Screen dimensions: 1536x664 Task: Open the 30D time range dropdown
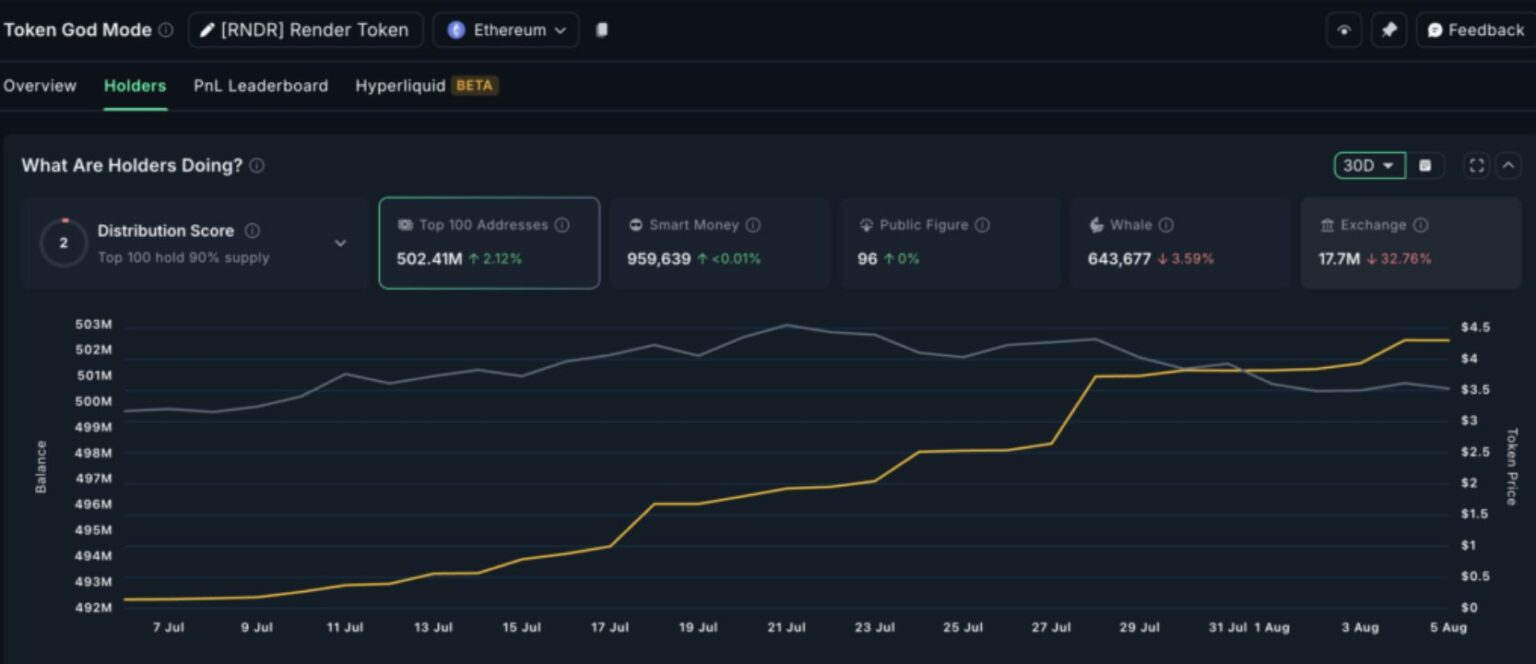click(1369, 165)
